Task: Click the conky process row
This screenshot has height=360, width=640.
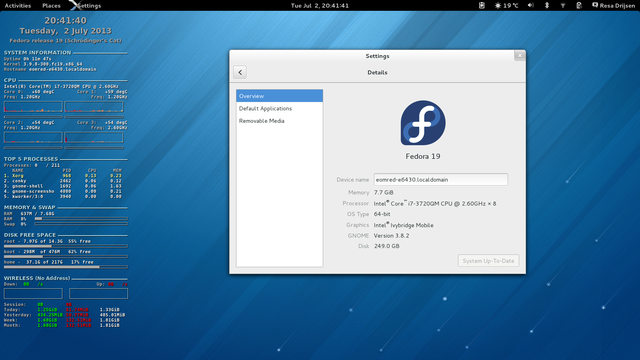Action: tap(62, 181)
